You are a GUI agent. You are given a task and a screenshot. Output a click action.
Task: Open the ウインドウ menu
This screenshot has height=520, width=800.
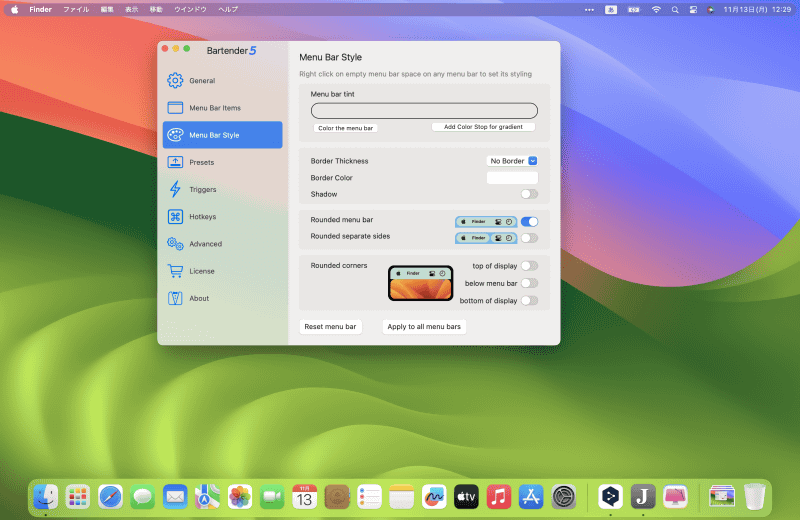(190, 10)
